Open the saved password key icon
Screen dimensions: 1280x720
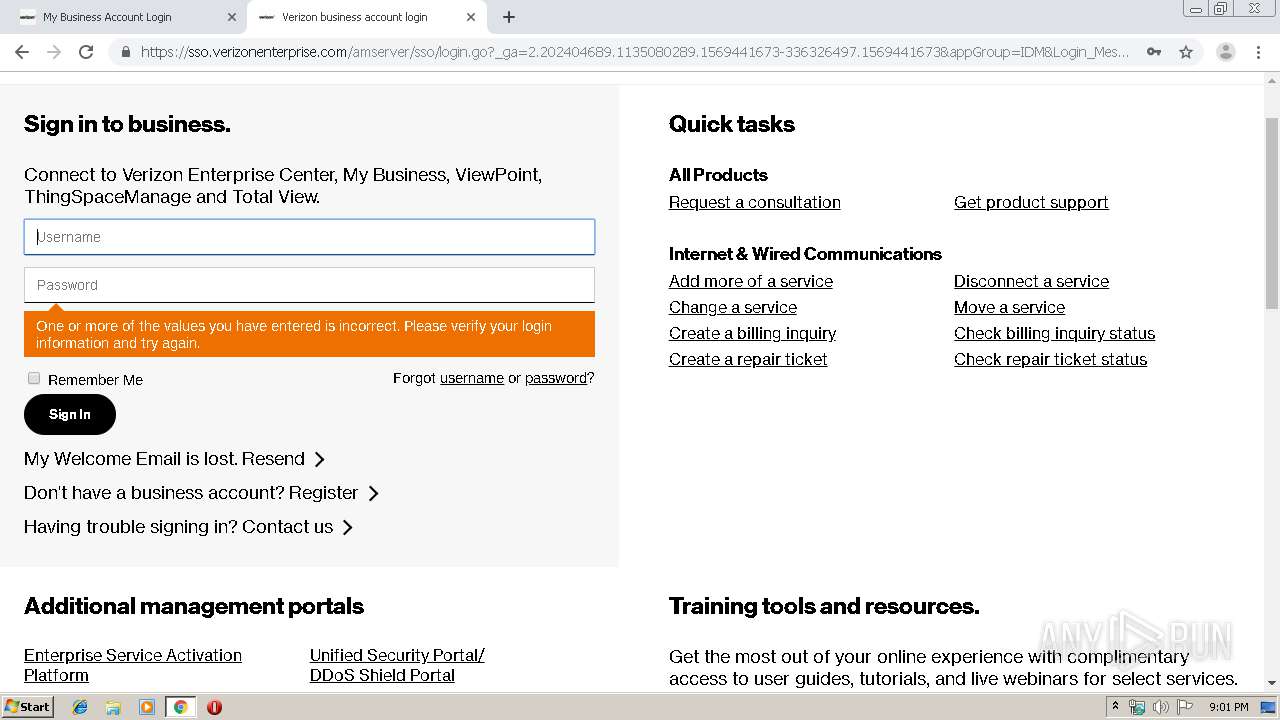click(1154, 52)
